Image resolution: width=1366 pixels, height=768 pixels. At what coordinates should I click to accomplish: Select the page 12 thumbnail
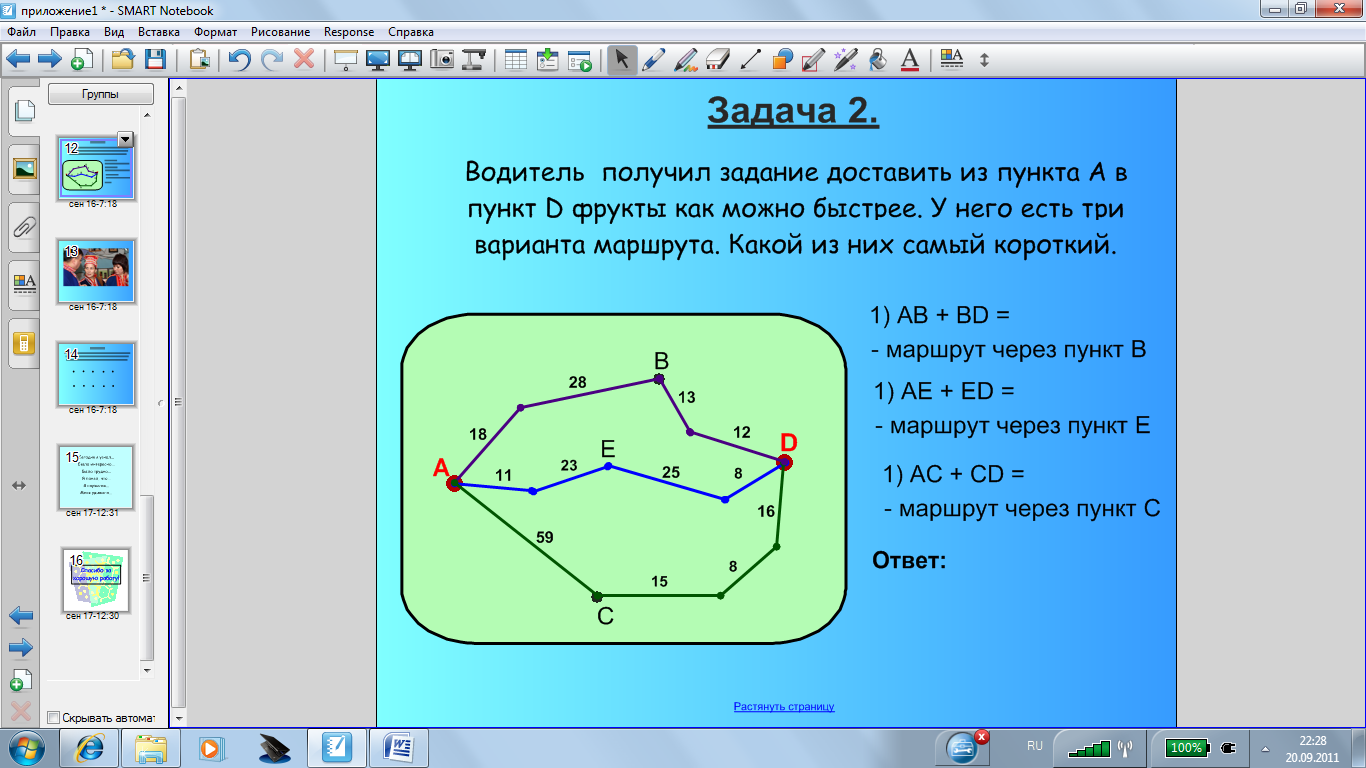(x=96, y=168)
